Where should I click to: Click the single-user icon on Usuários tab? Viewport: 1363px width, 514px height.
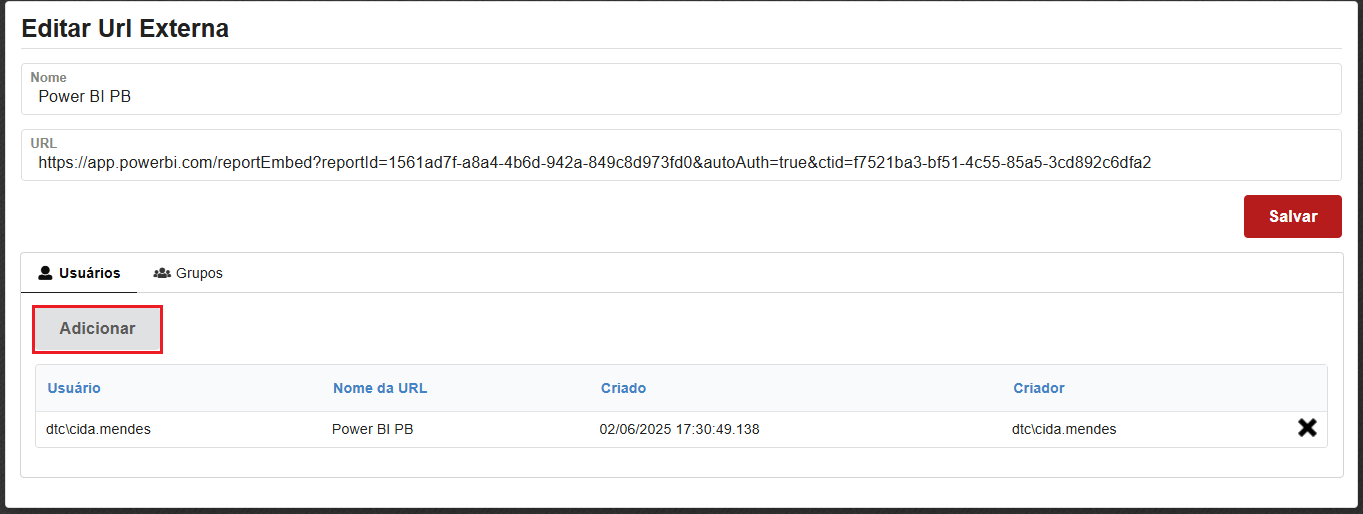click(x=45, y=273)
